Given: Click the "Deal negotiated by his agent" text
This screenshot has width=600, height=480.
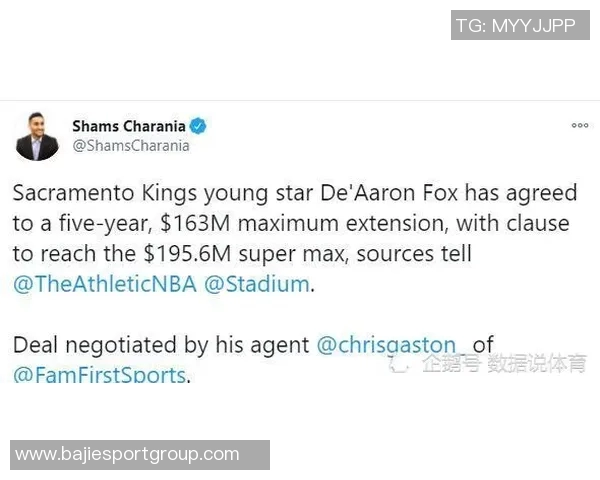Looking at the screenshot, I should coord(161,346).
